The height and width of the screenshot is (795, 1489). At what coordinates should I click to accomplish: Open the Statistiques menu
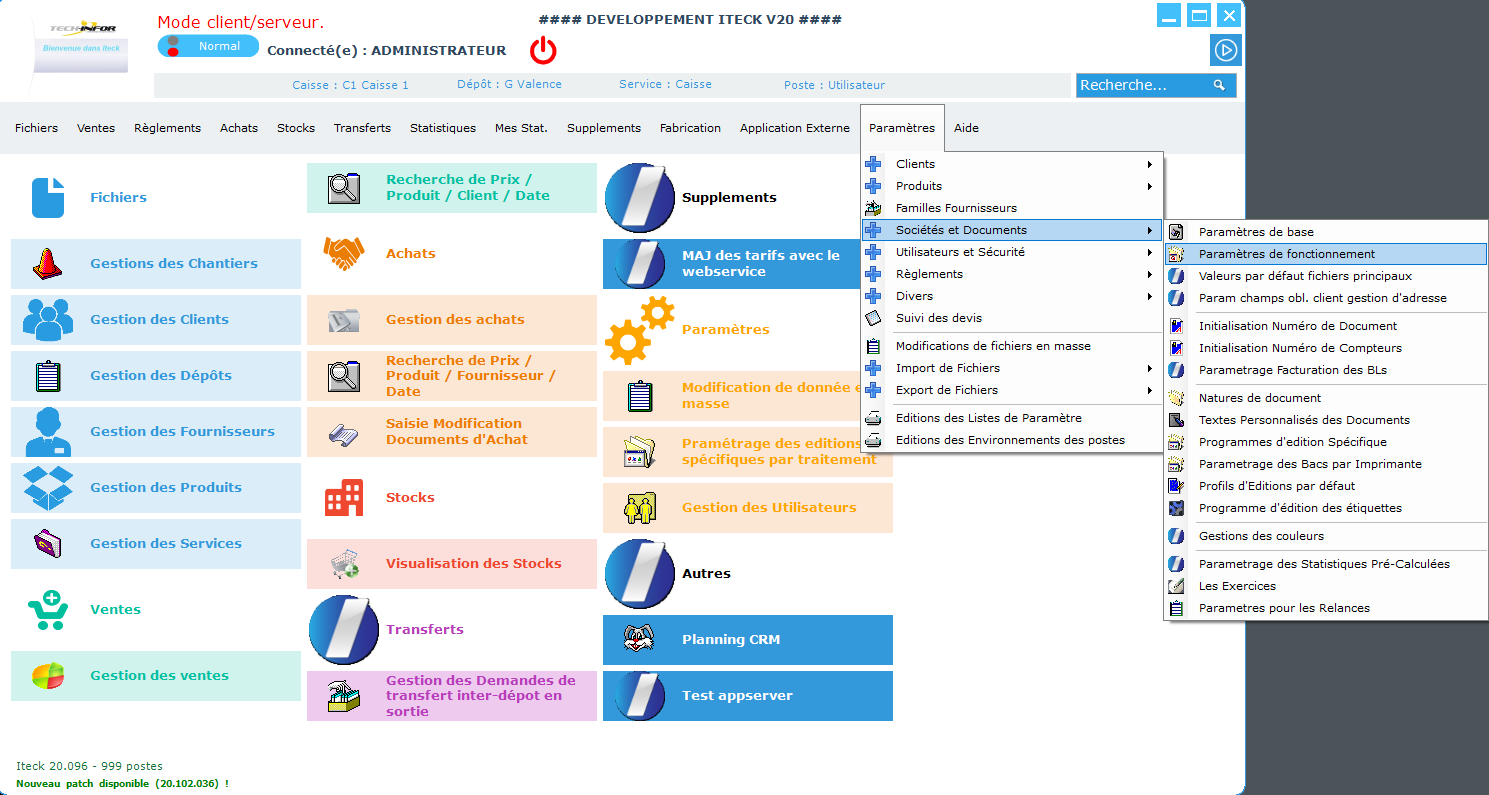click(x=442, y=128)
